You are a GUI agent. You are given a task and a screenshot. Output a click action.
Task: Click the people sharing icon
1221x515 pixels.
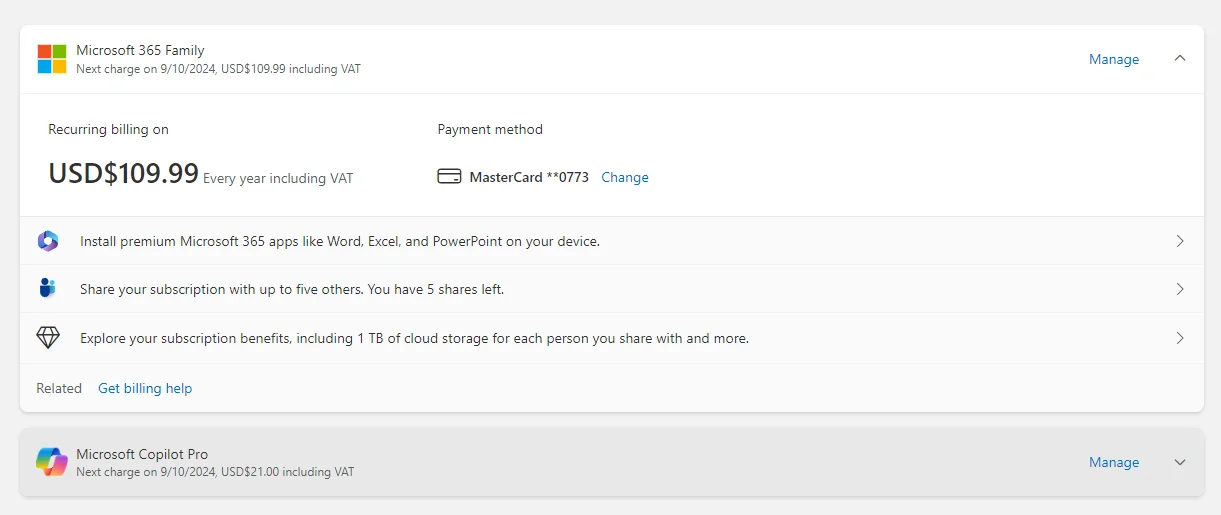point(48,289)
